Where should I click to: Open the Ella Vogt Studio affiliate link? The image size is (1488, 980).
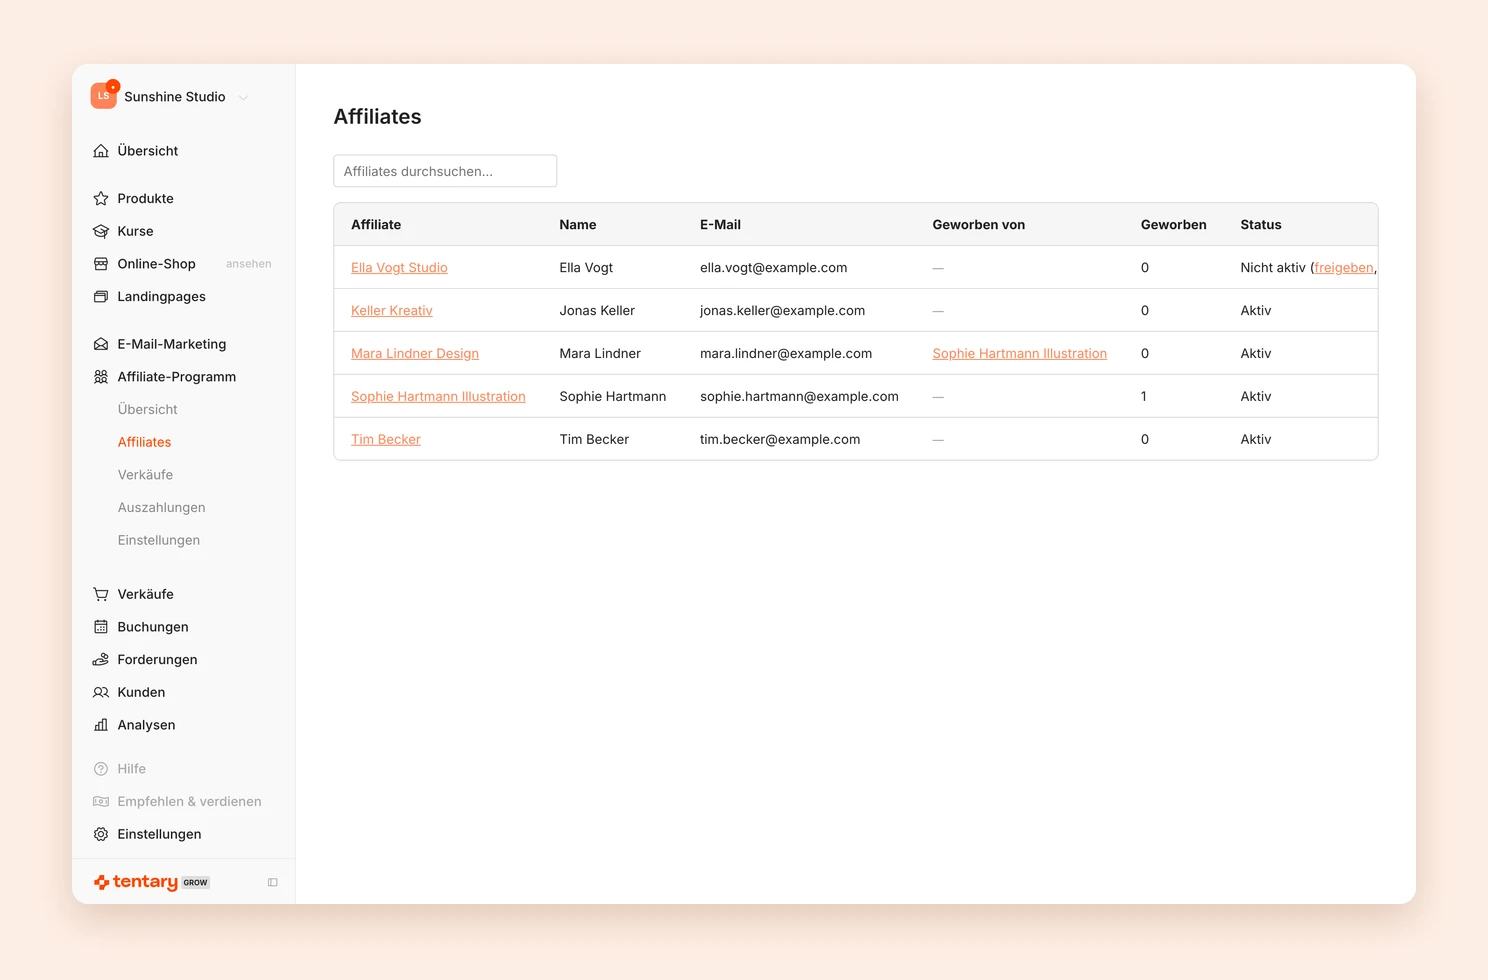[x=399, y=268]
